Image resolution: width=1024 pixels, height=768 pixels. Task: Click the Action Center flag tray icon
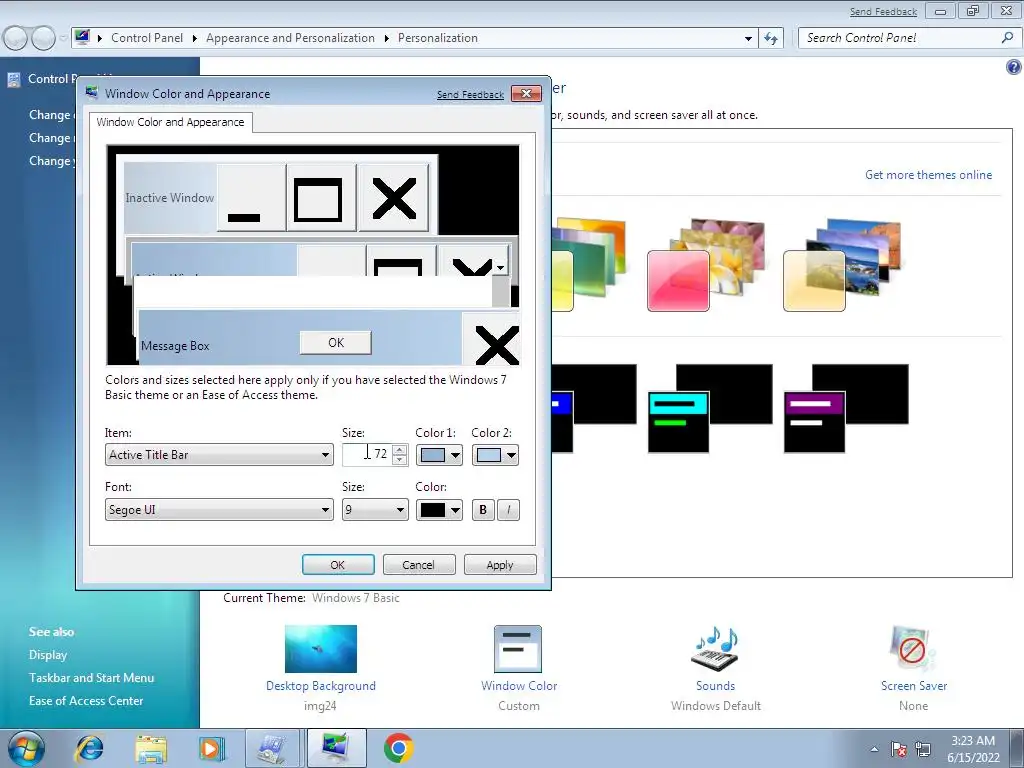click(899, 749)
